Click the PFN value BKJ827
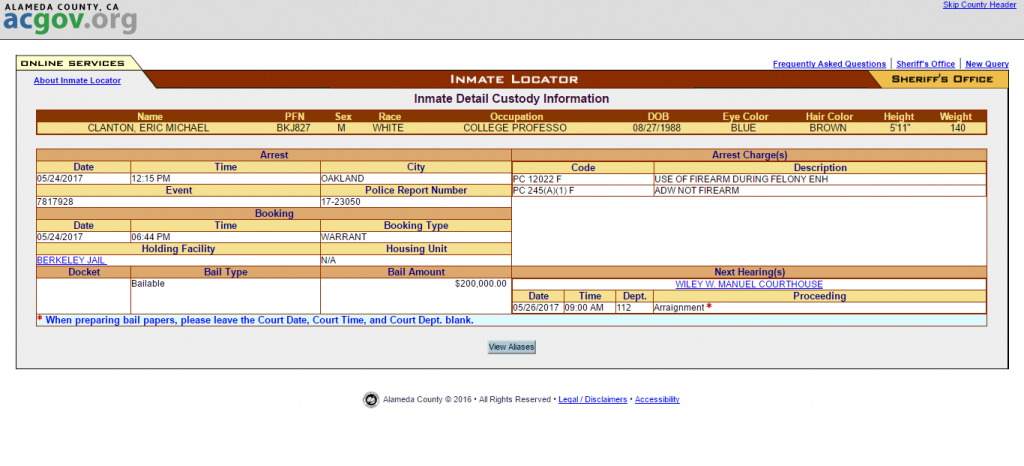 click(x=293, y=128)
